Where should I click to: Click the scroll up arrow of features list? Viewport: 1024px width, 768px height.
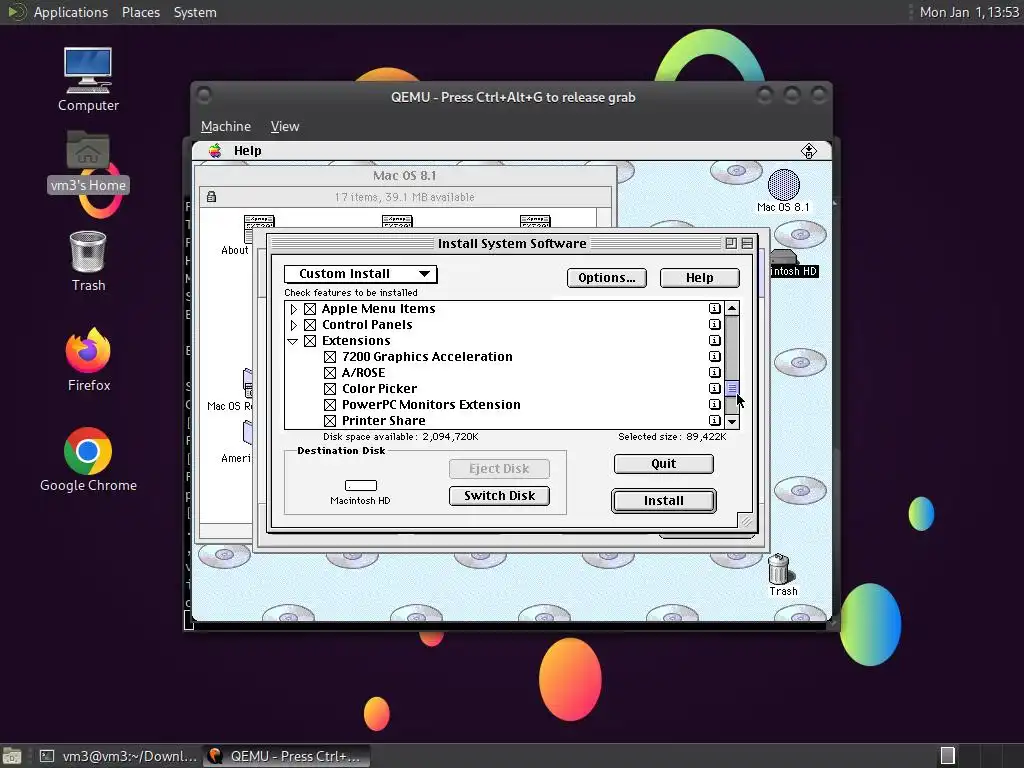732,308
